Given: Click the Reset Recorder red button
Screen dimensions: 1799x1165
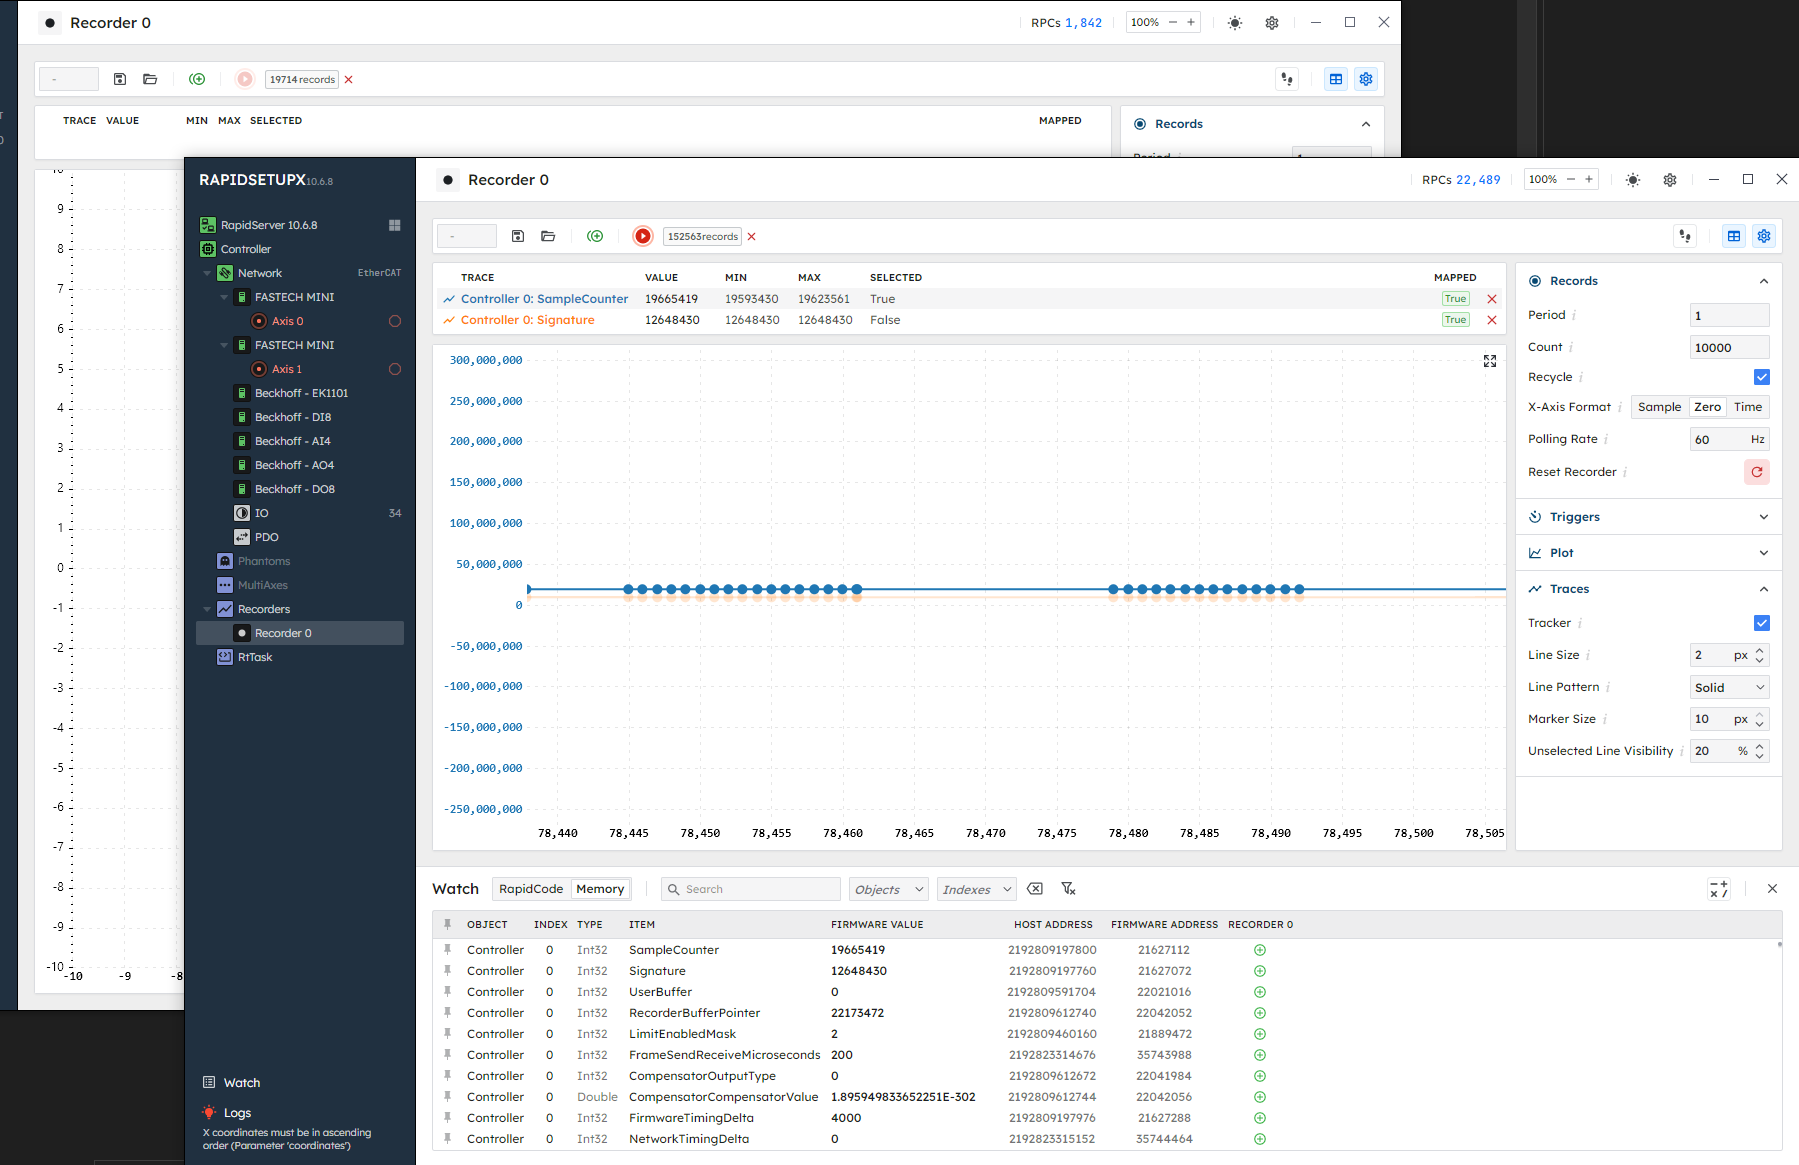Looking at the screenshot, I should coord(1756,472).
